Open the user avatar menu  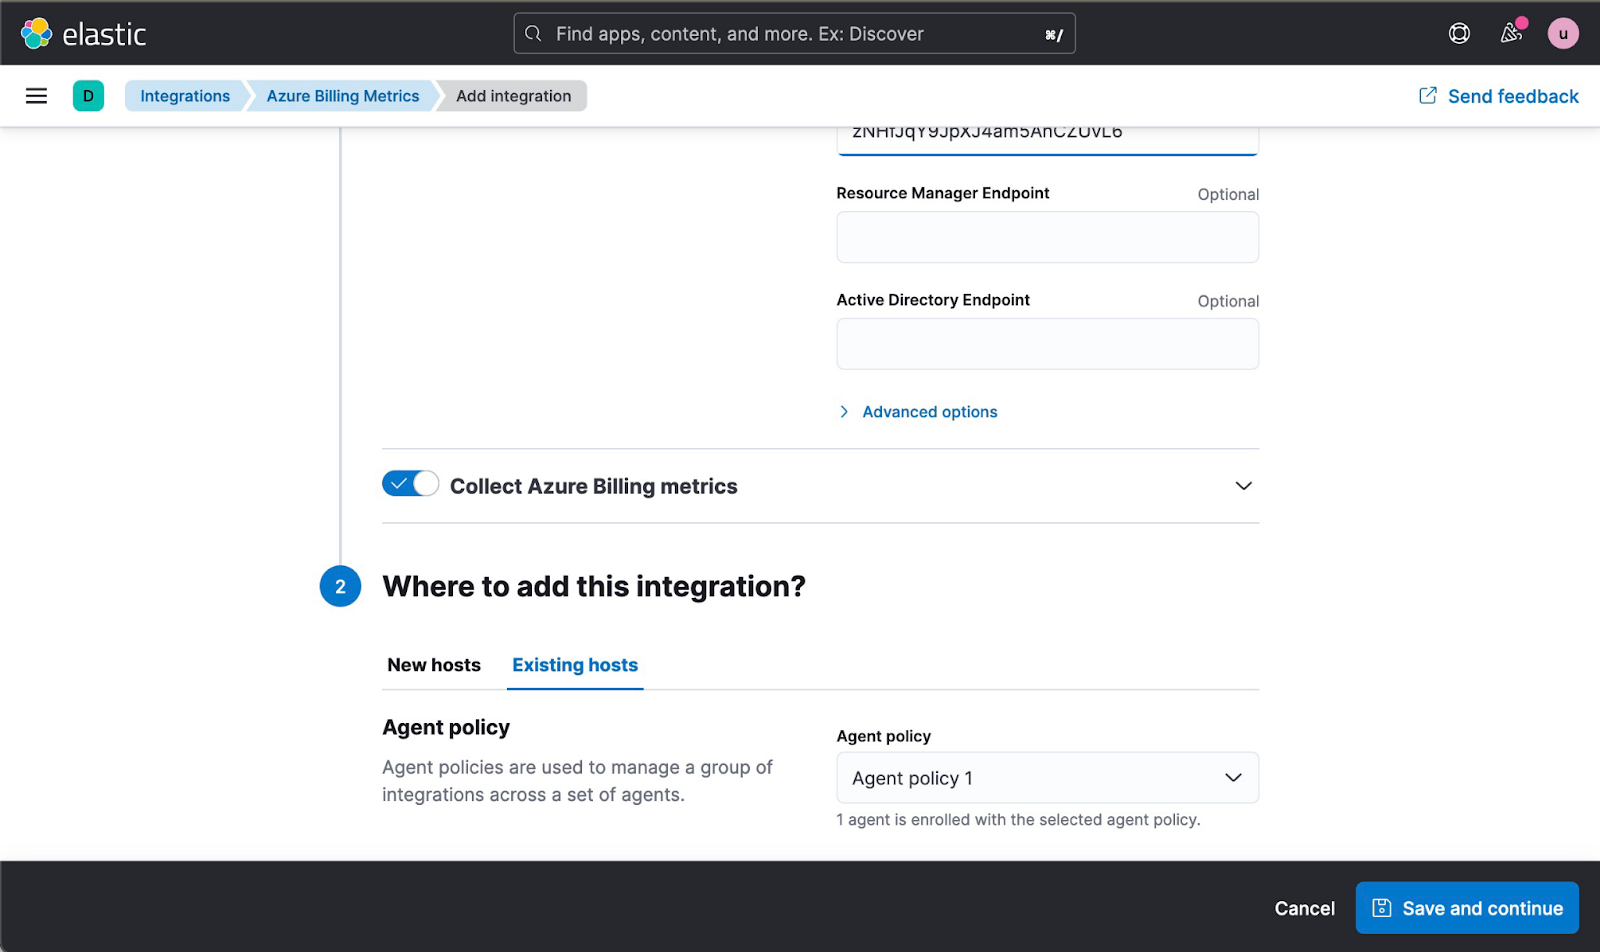click(x=1563, y=33)
